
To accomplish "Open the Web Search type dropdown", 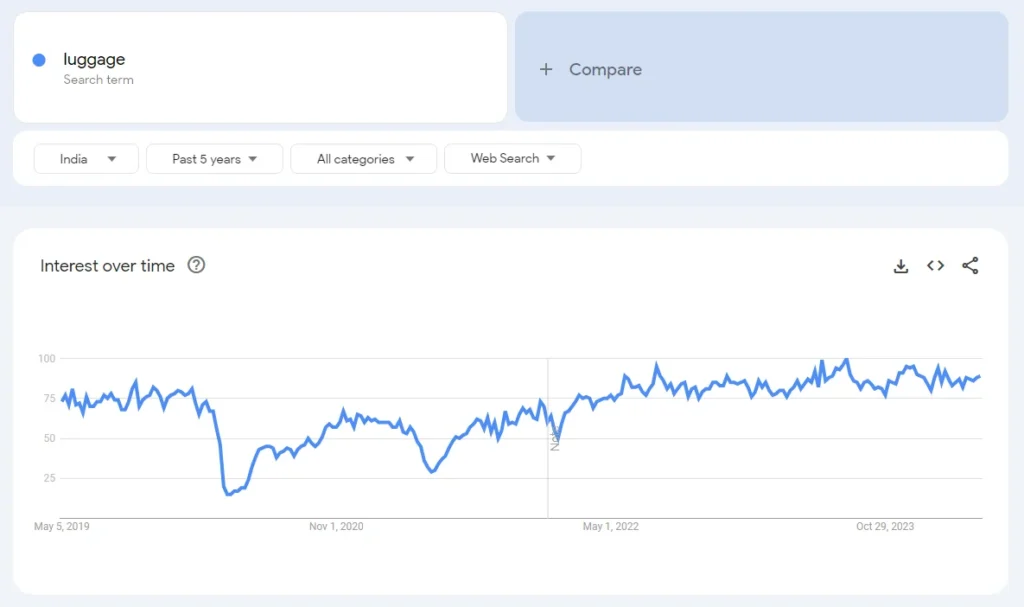I will [x=512, y=159].
